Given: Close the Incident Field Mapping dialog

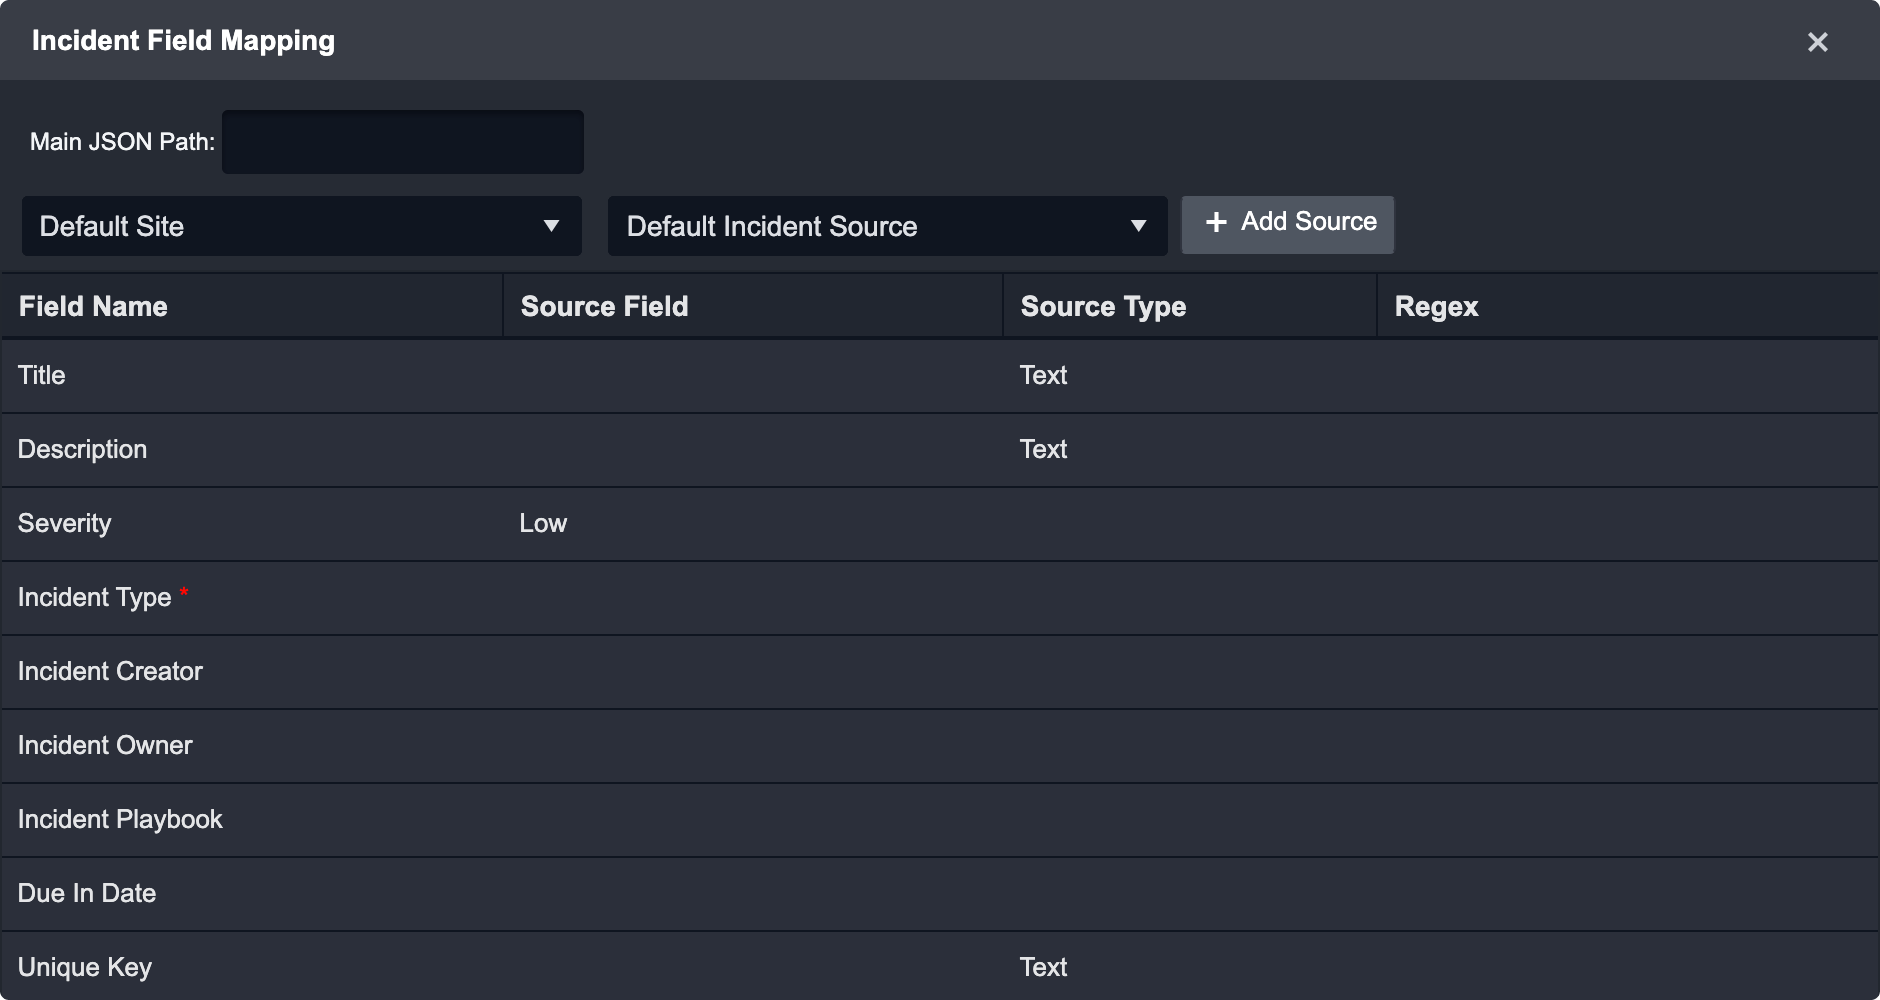Looking at the screenshot, I should click(1817, 42).
